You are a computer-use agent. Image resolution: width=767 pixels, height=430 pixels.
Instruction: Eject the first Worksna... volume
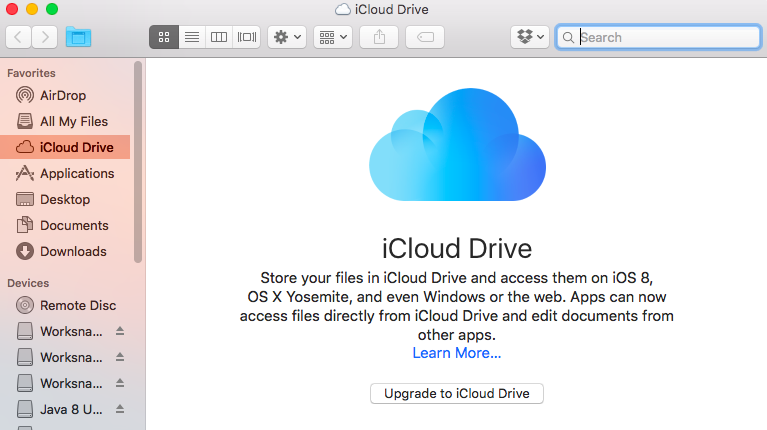(120, 331)
